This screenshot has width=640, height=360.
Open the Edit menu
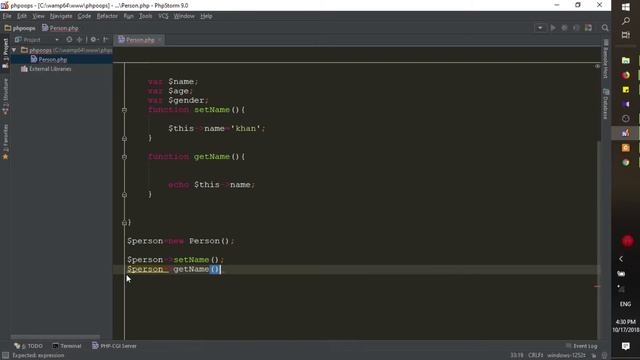pos(22,16)
